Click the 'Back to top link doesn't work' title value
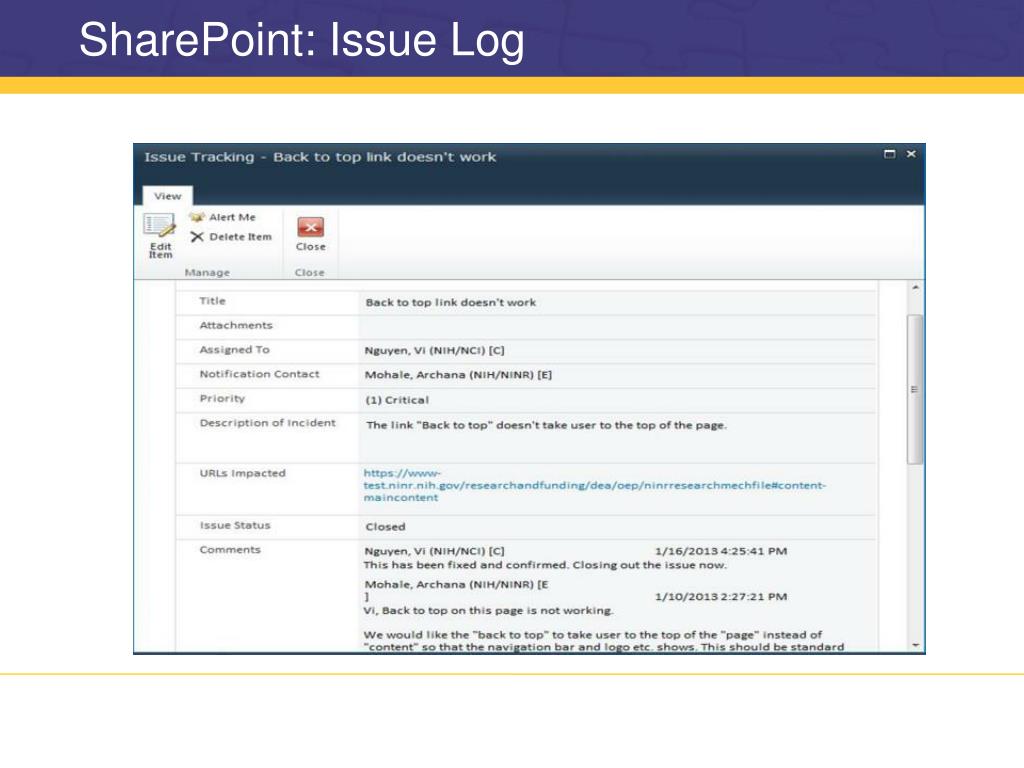 (x=451, y=302)
